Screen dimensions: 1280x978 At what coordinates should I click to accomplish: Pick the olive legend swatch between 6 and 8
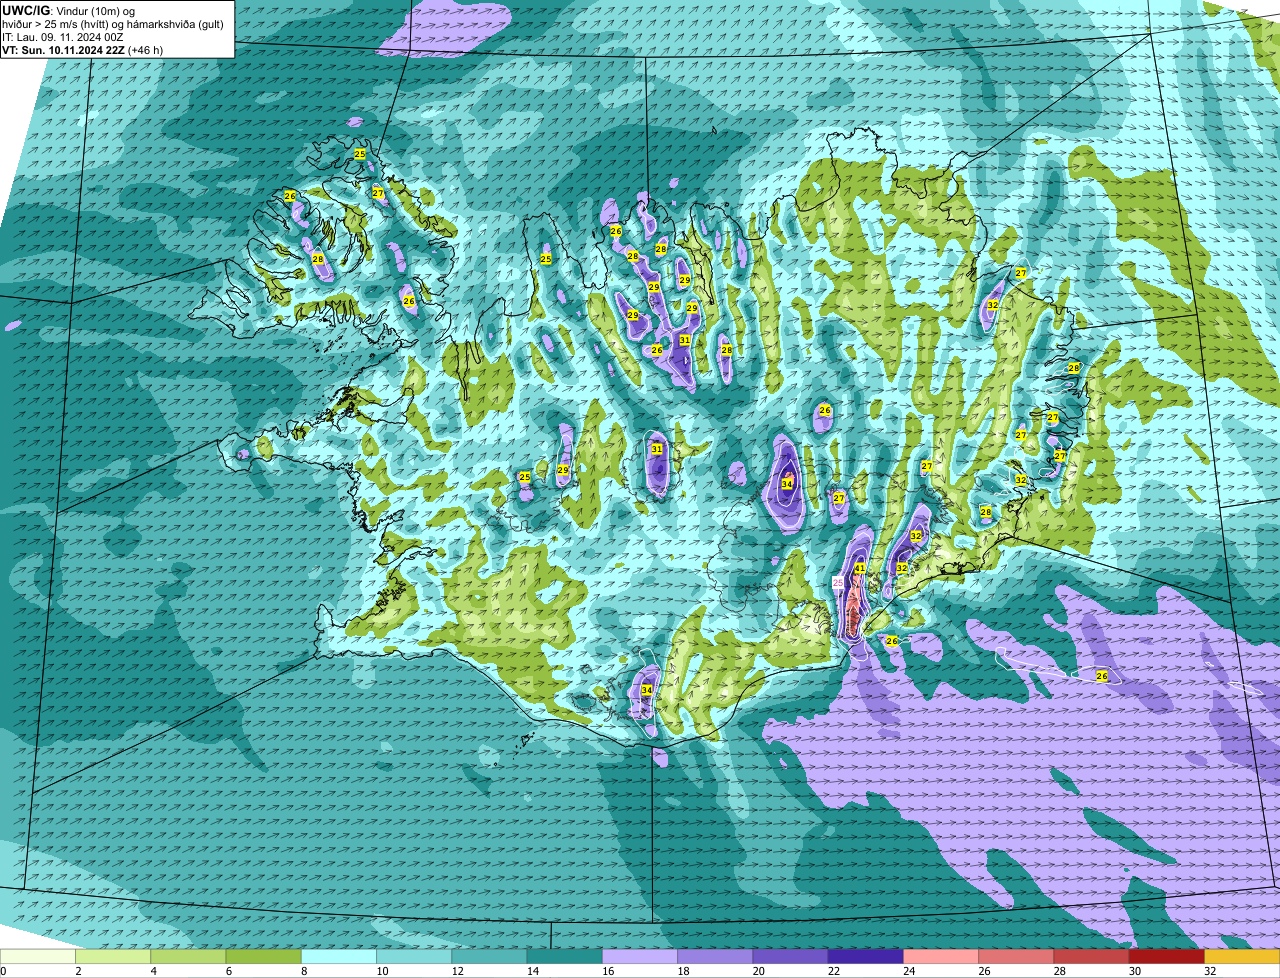tap(264, 956)
